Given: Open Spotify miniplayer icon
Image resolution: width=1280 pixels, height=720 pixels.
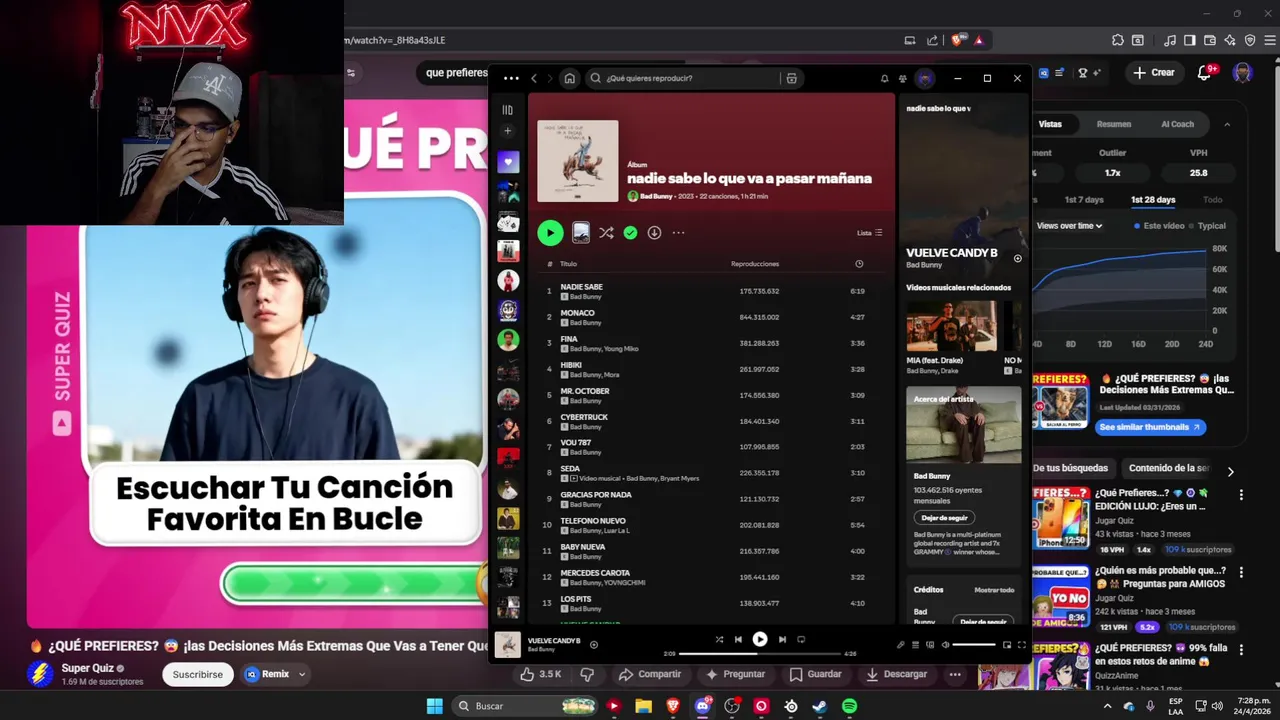Looking at the screenshot, I should [1007, 645].
